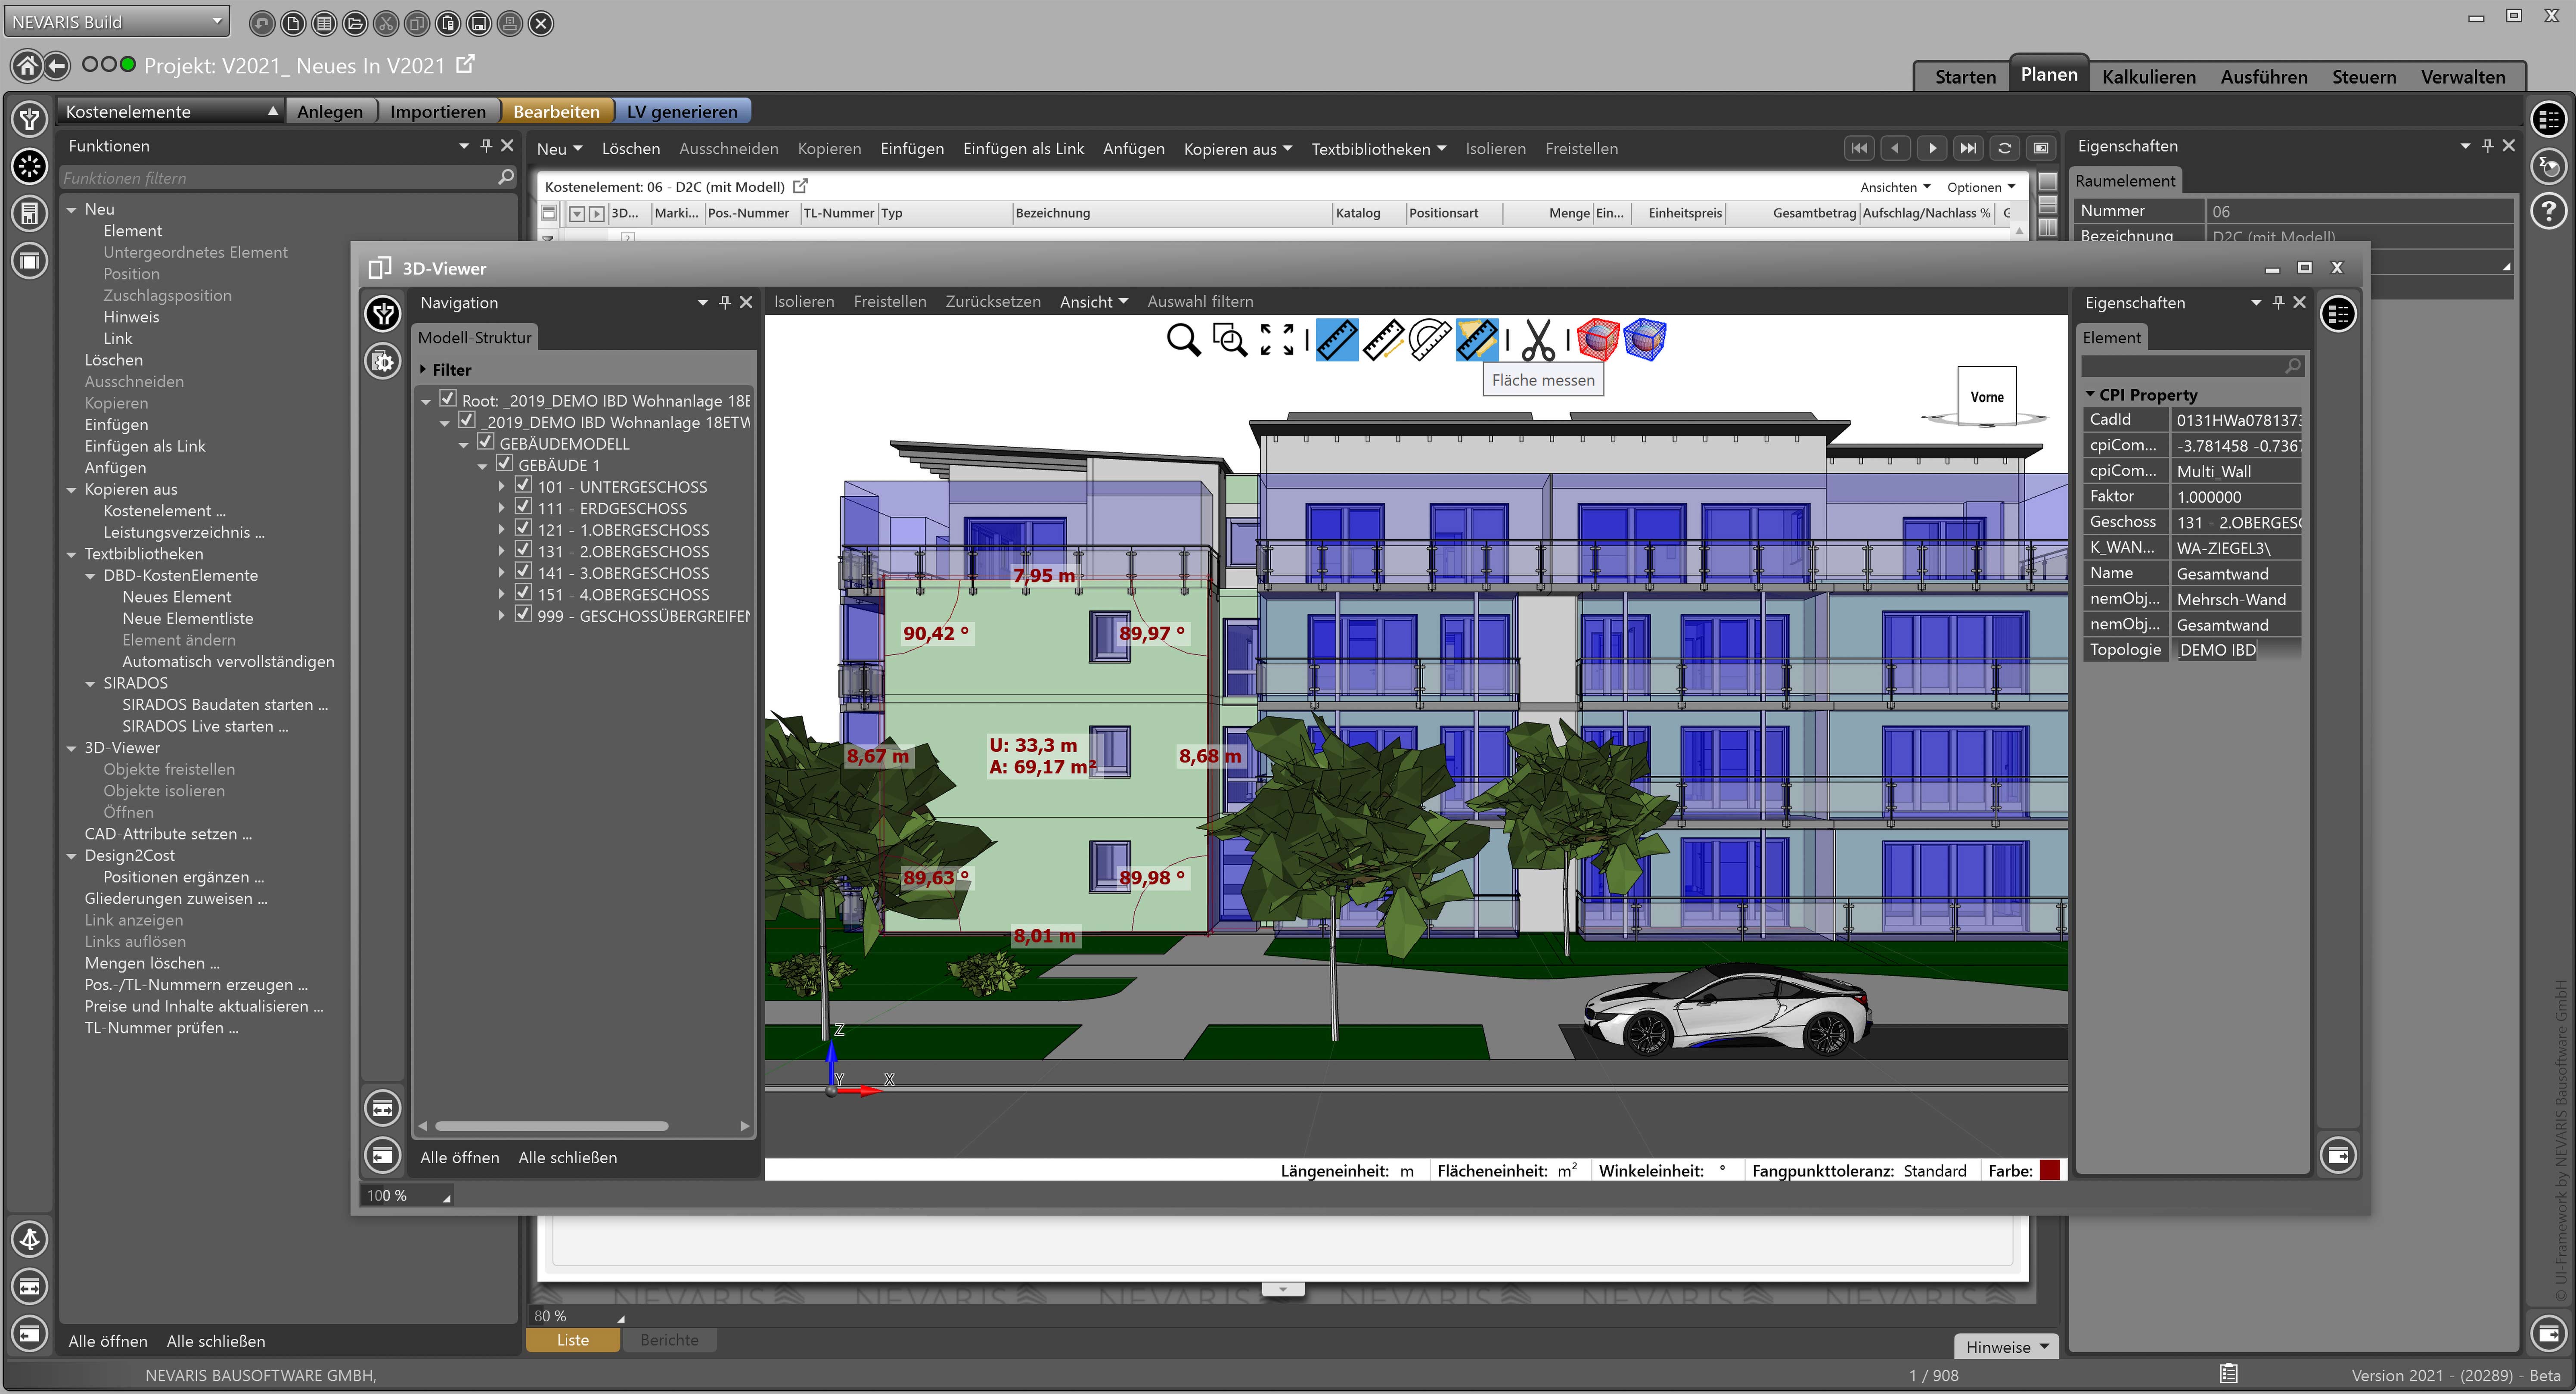Click the fit-to-view arrows icon
This screenshot has height=1394, width=2576.
1277,340
